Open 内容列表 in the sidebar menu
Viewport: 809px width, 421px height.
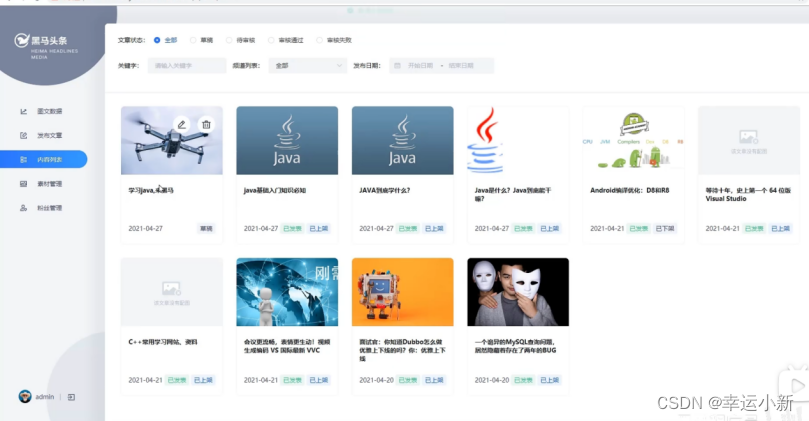44,159
